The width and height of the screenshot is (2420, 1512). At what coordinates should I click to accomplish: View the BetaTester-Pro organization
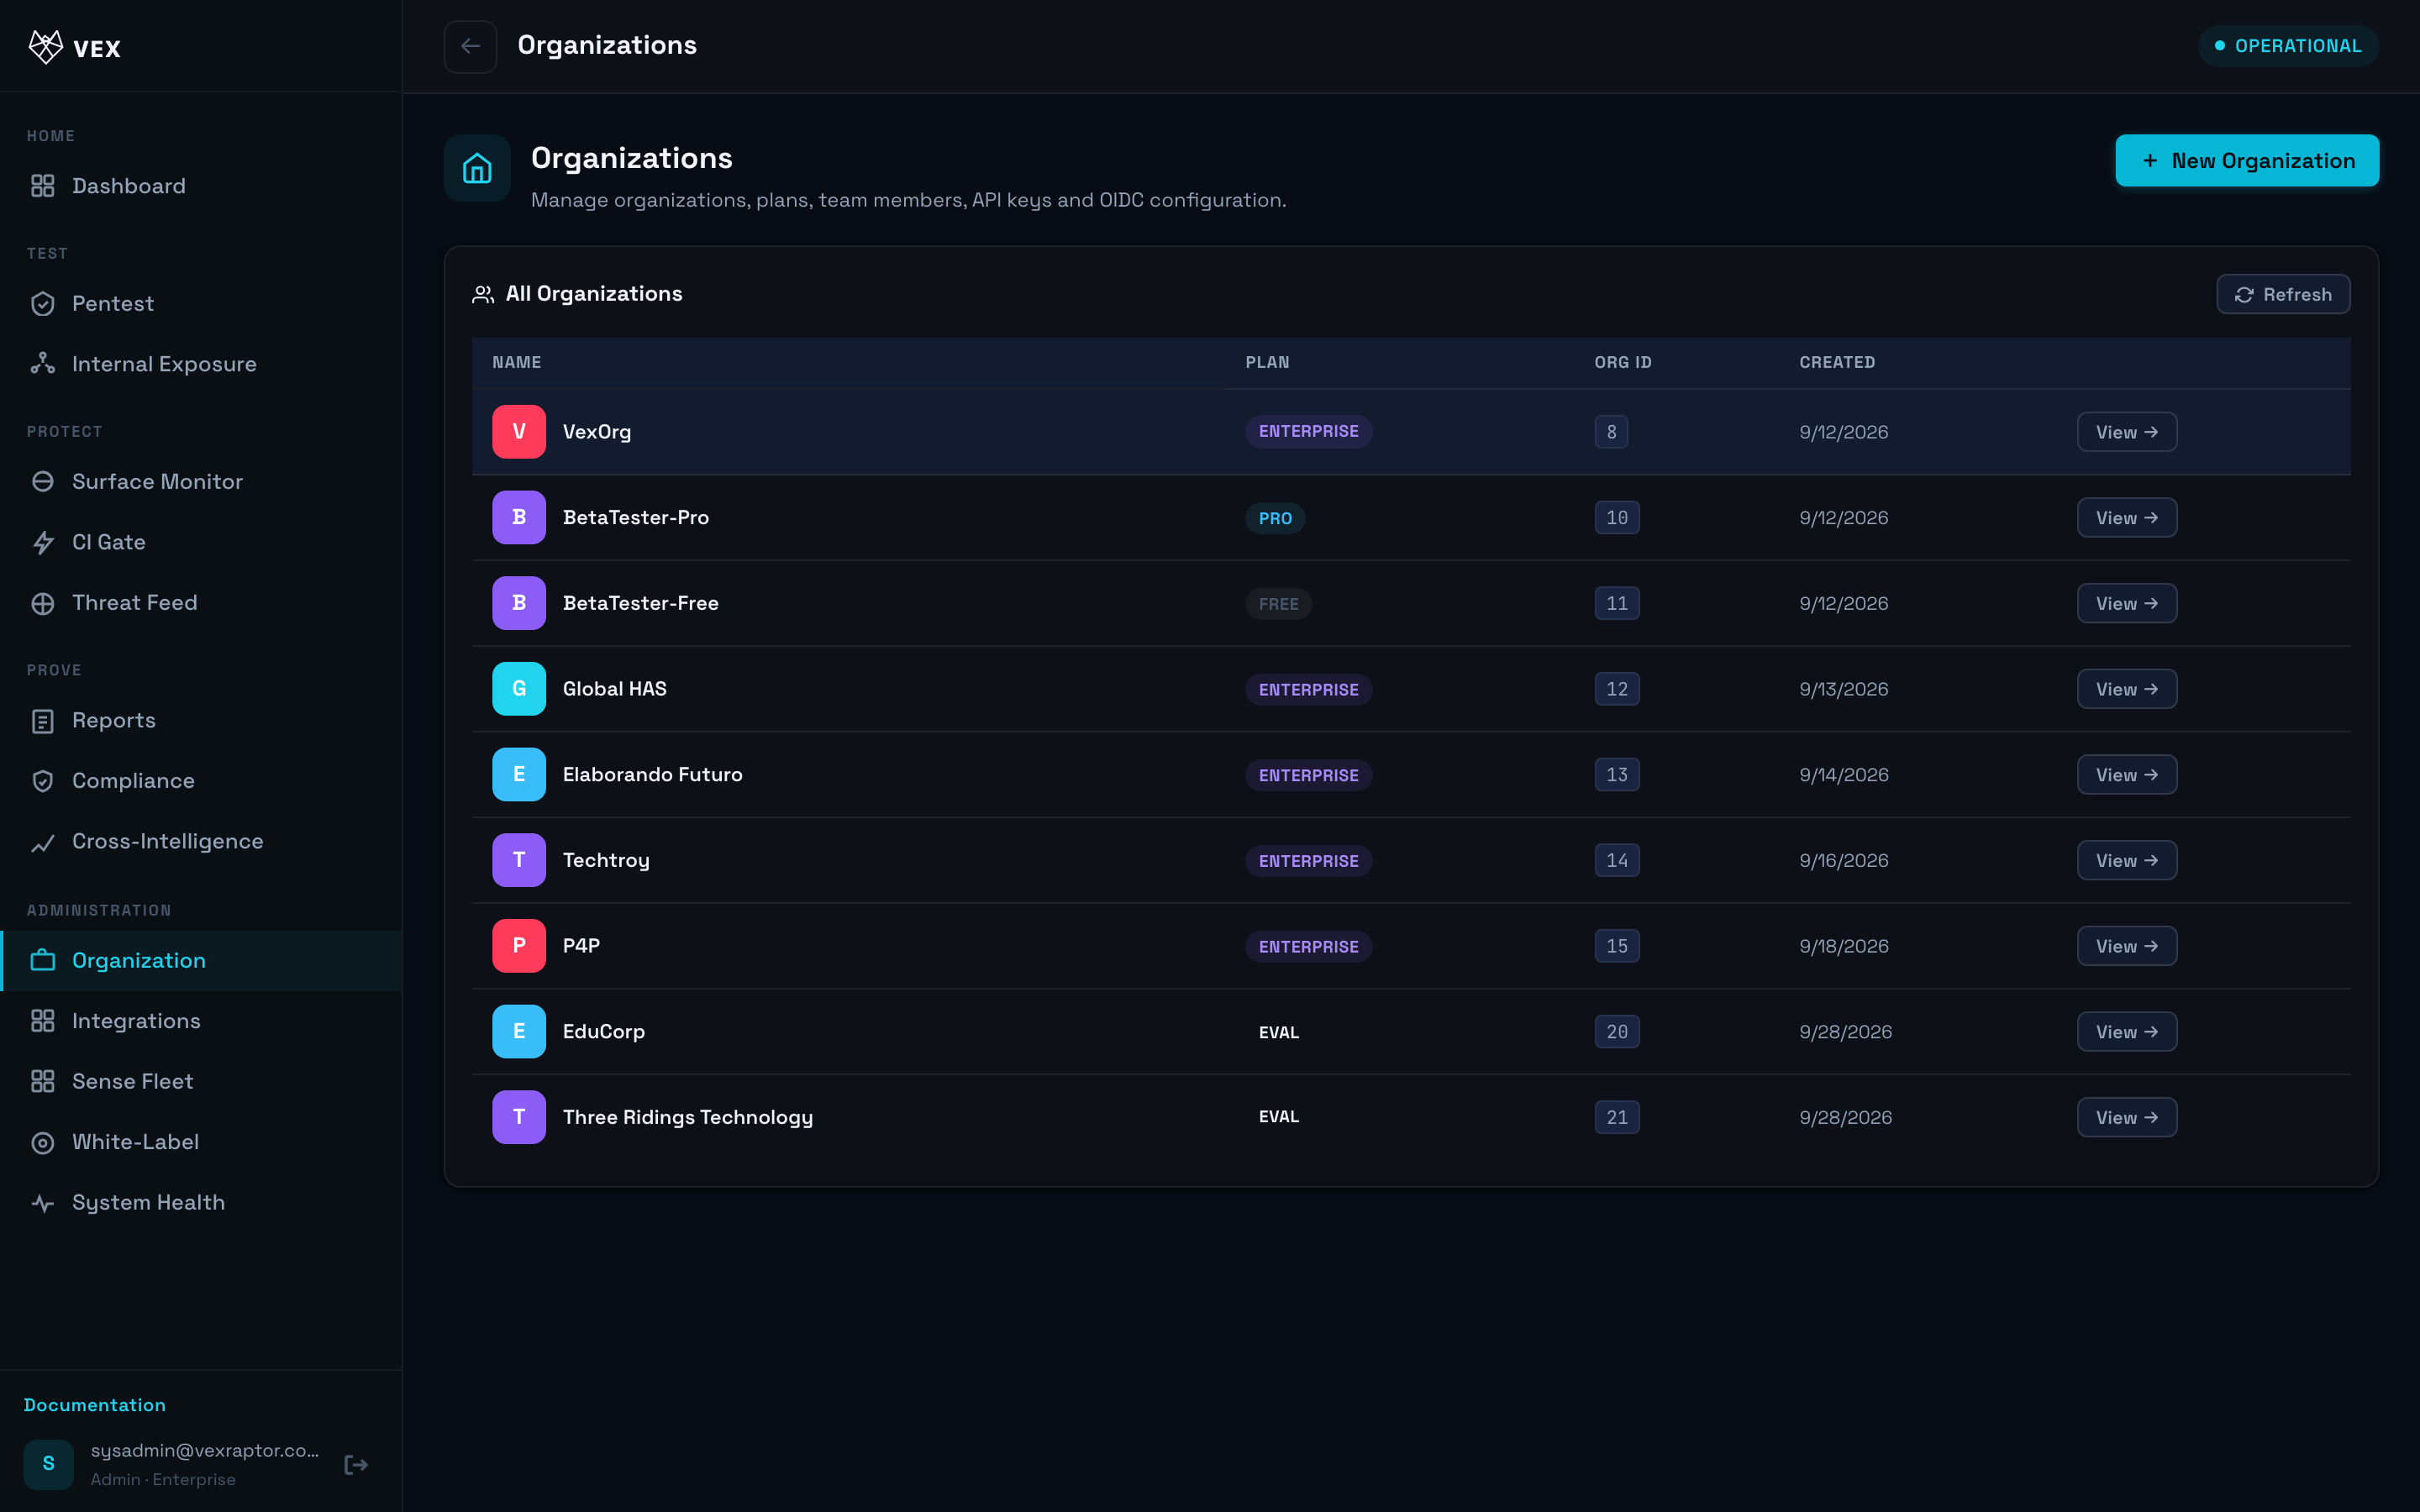pos(2127,518)
